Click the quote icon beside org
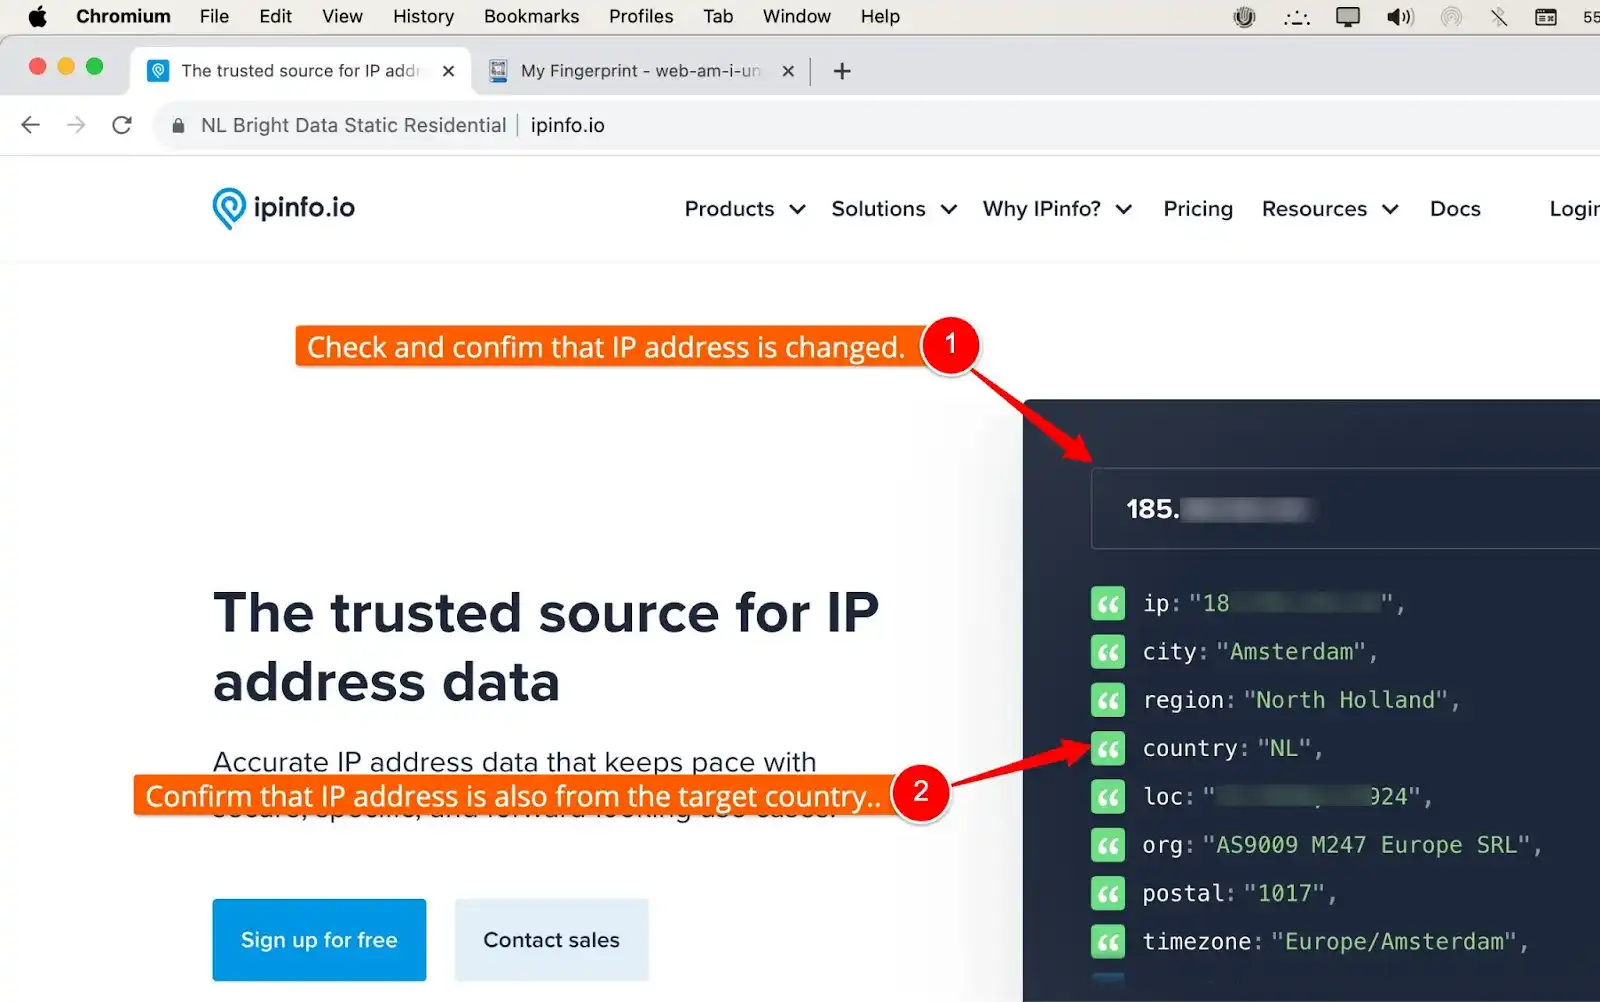The image size is (1600, 1002). pos(1108,845)
